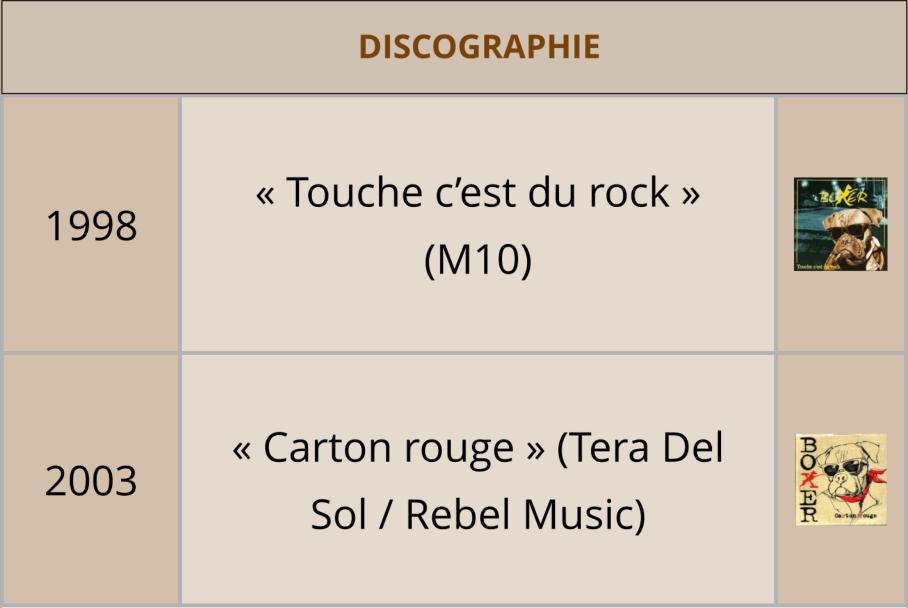
Task: Open the 2003 Carton rouge cover thumbnail
Action: [x=840, y=479]
